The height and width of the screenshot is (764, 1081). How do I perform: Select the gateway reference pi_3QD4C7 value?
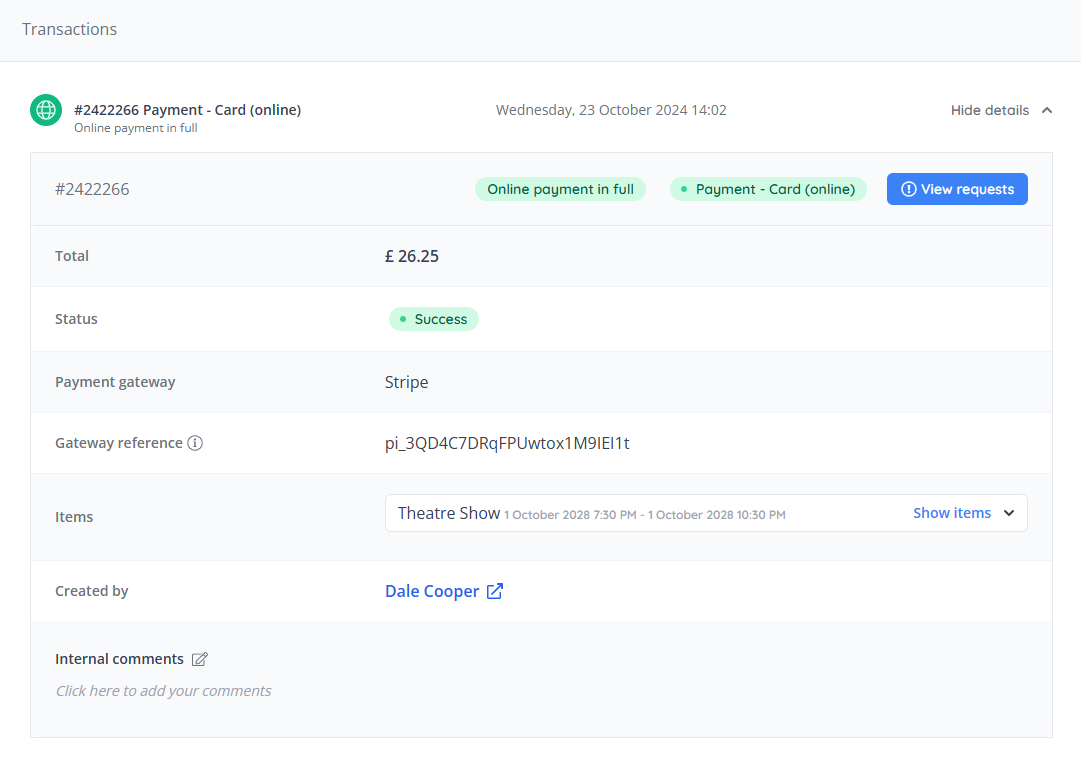pos(507,443)
